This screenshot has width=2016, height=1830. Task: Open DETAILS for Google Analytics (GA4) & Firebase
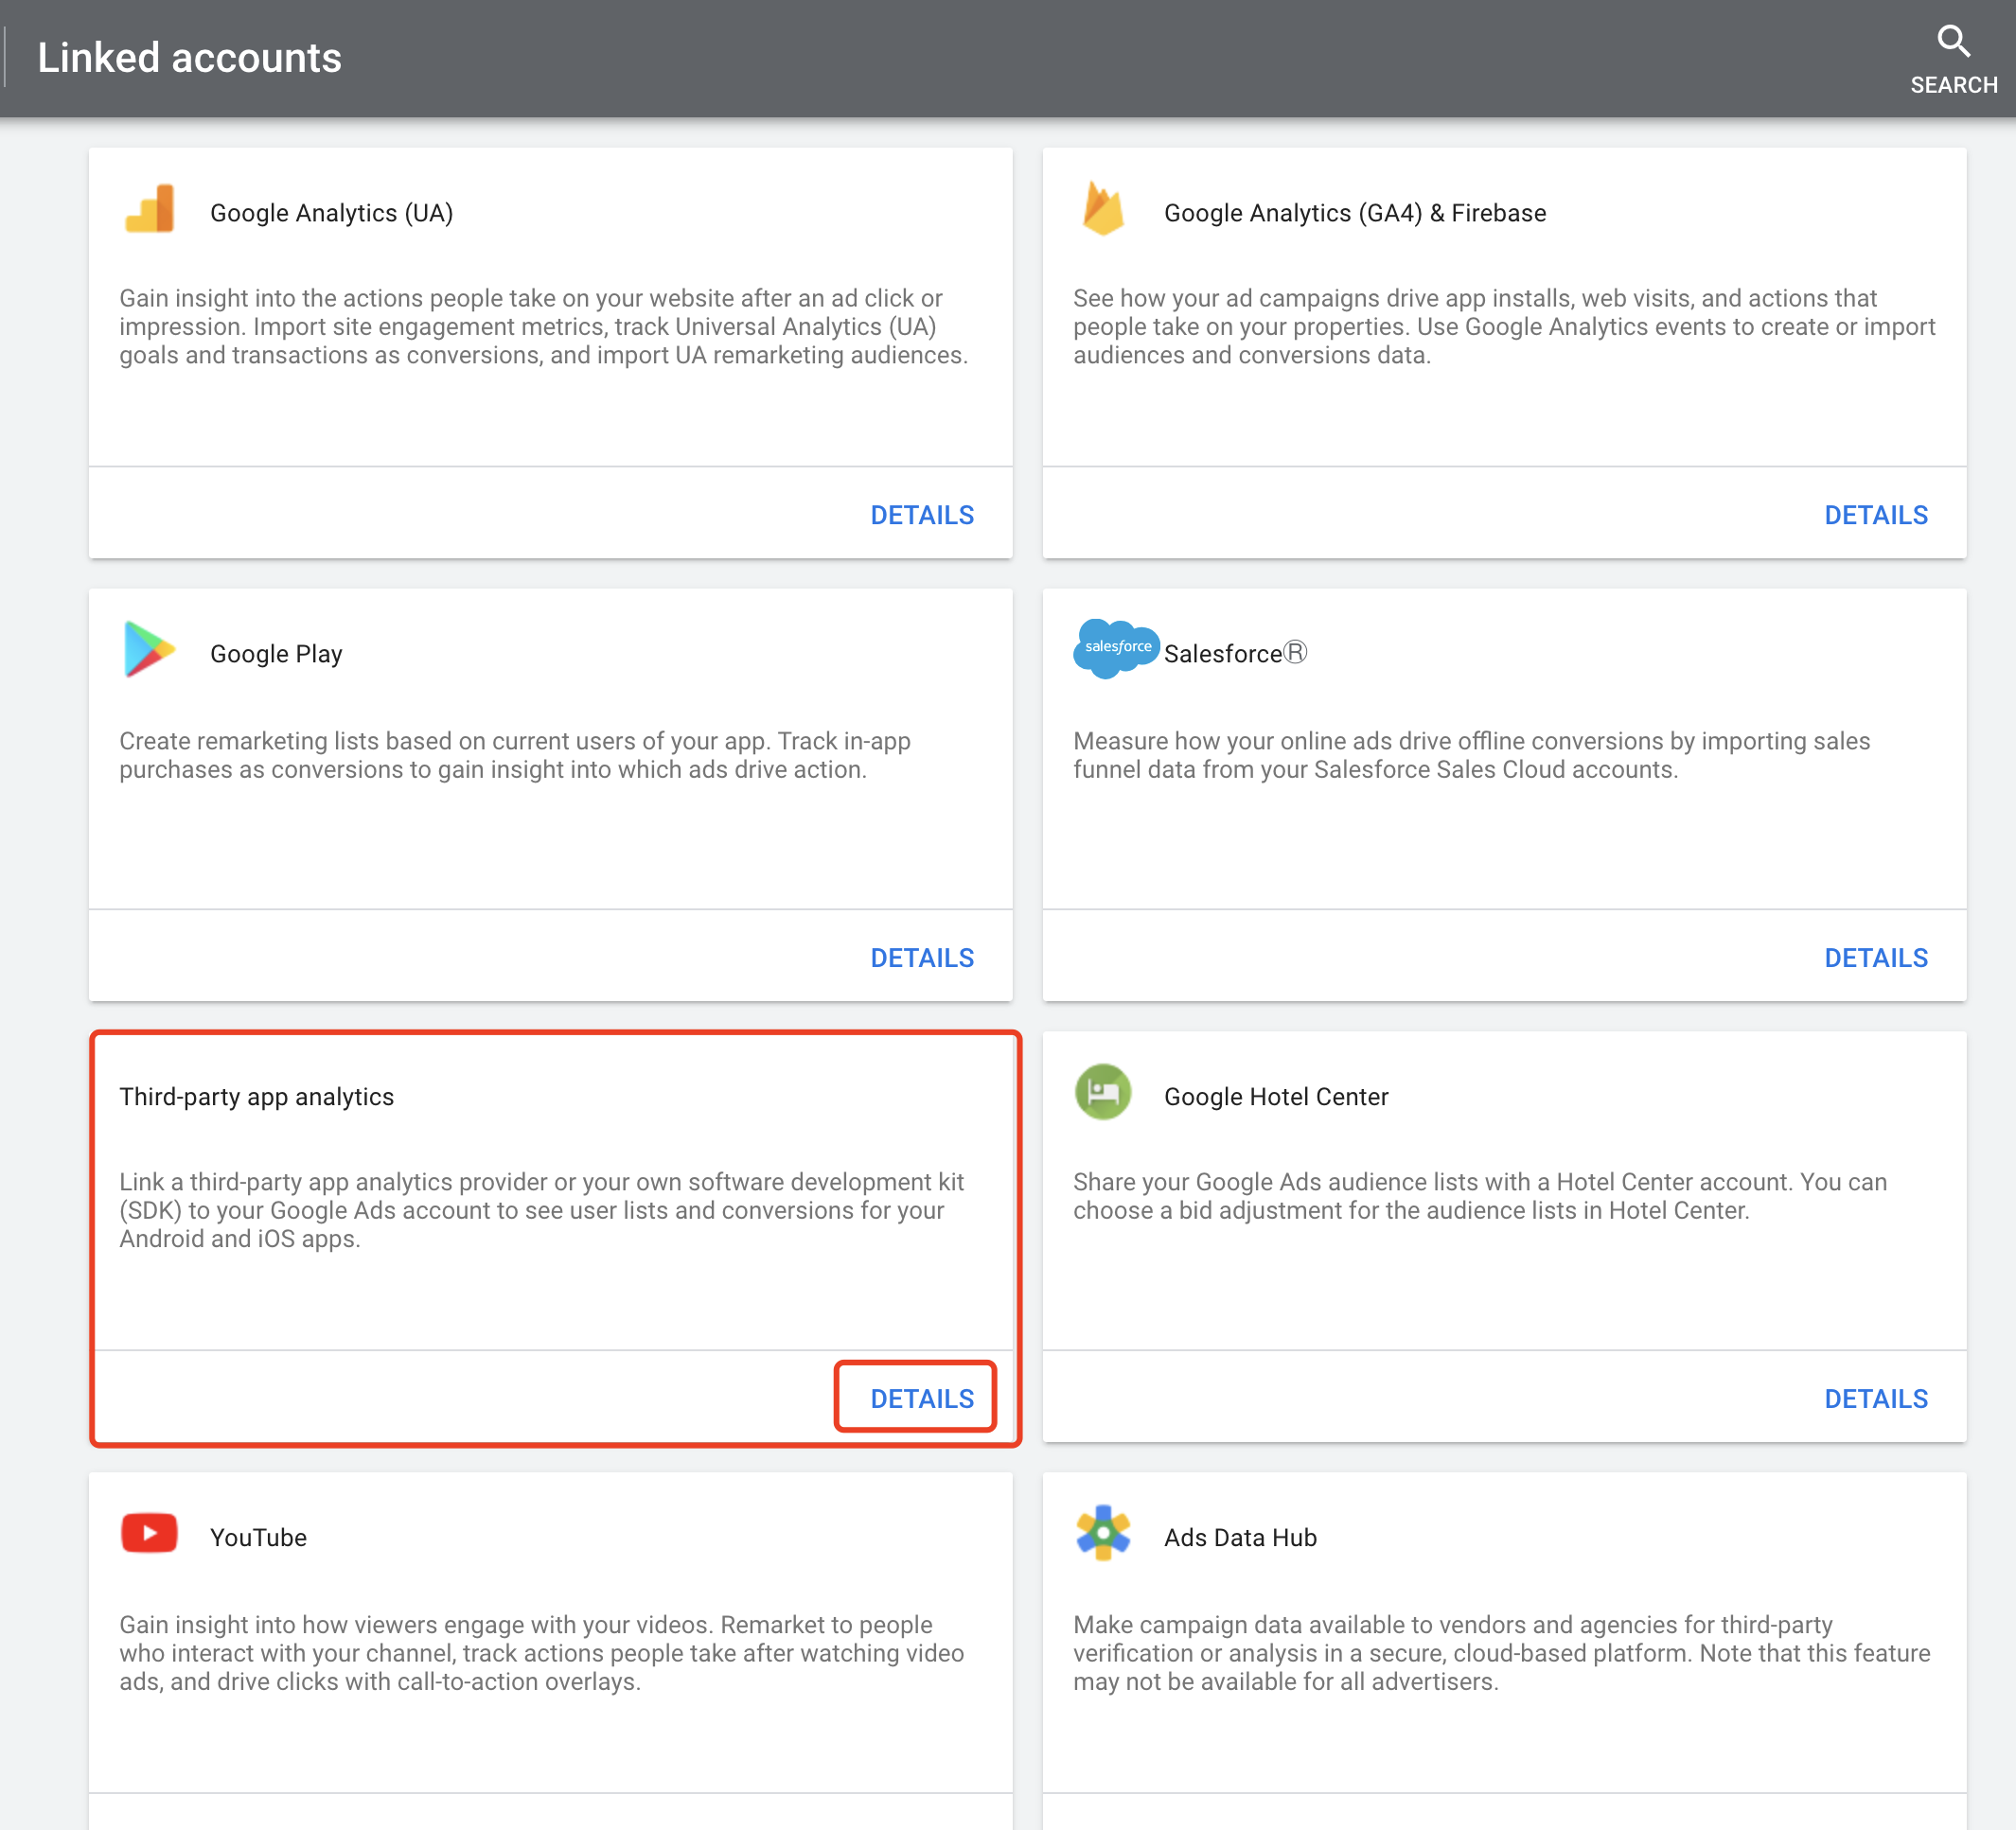click(x=1876, y=515)
